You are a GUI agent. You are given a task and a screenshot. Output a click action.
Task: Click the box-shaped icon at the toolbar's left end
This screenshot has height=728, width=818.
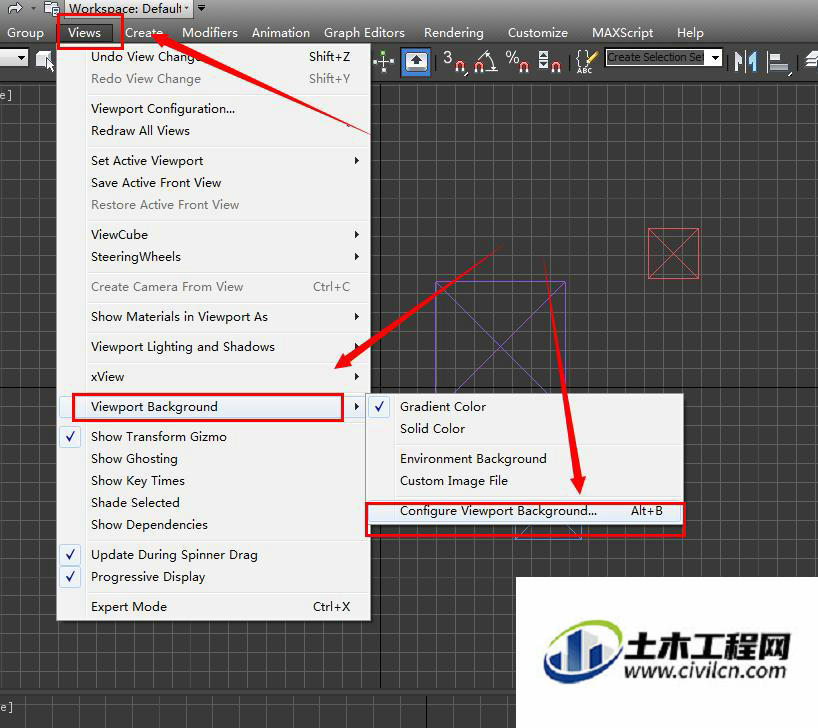click(45, 60)
